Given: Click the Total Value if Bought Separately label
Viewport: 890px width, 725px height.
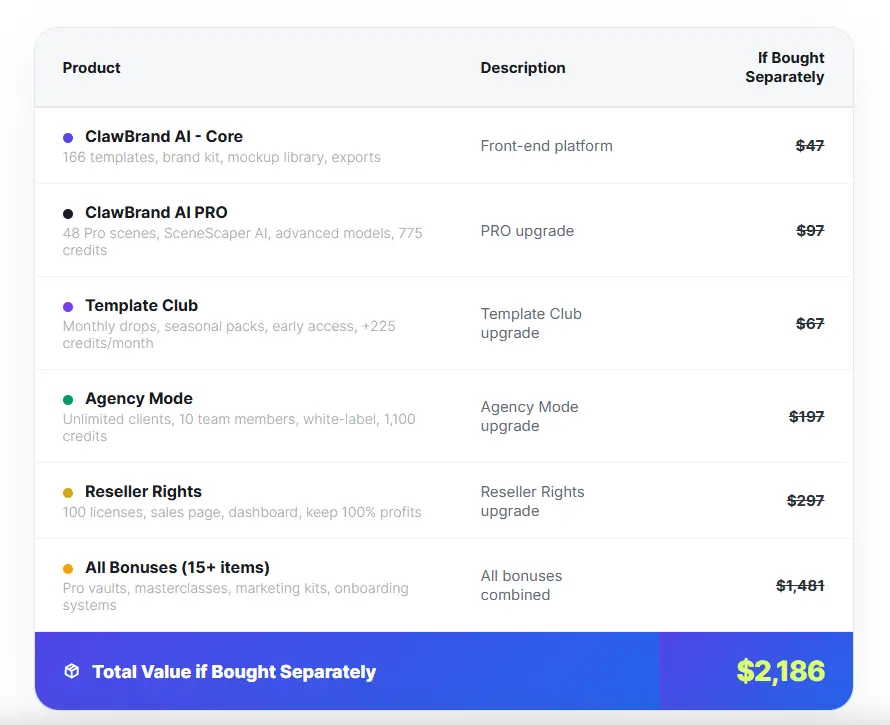Looking at the screenshot, I should click(234, 672).
